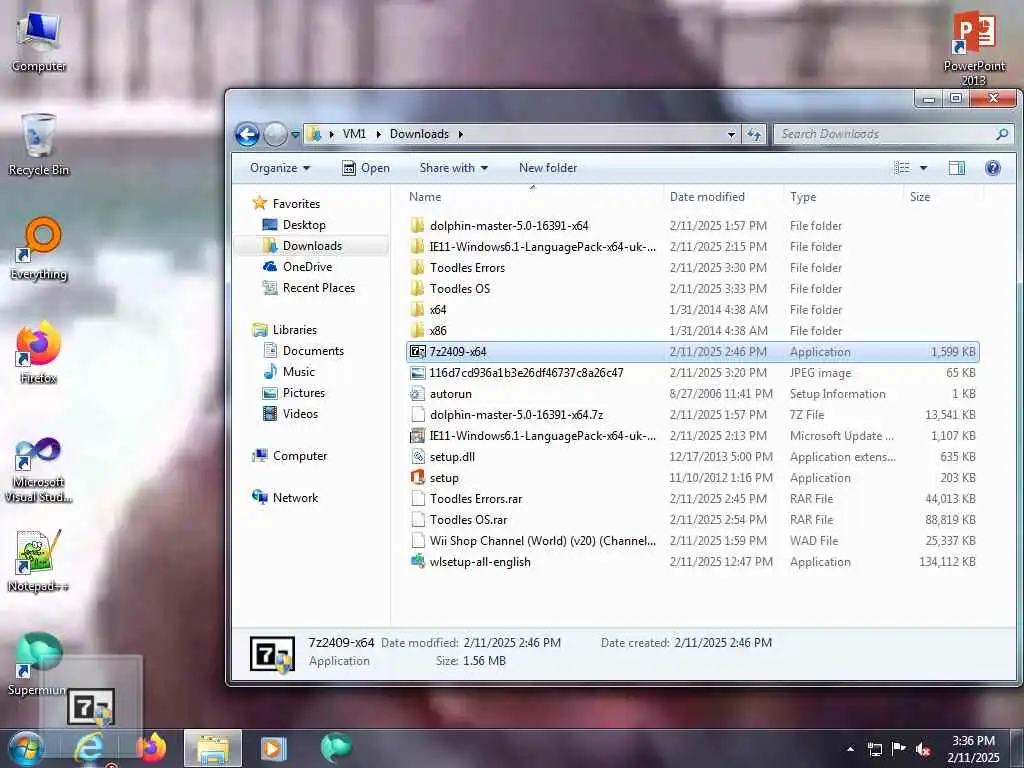Viewport: 1024px width, 768px height.
Task: Open the address bar history dropdown
Action: click(731, 134)
